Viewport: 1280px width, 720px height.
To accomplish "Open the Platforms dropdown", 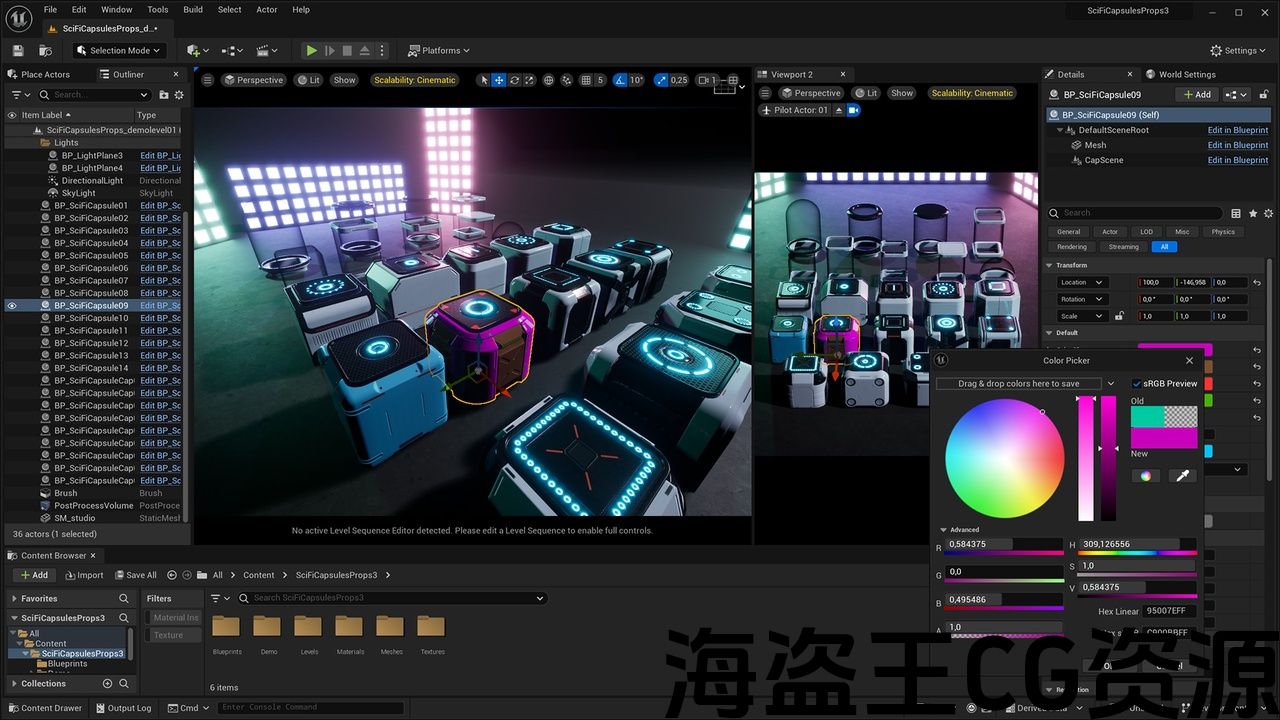I will pos(439,50).
